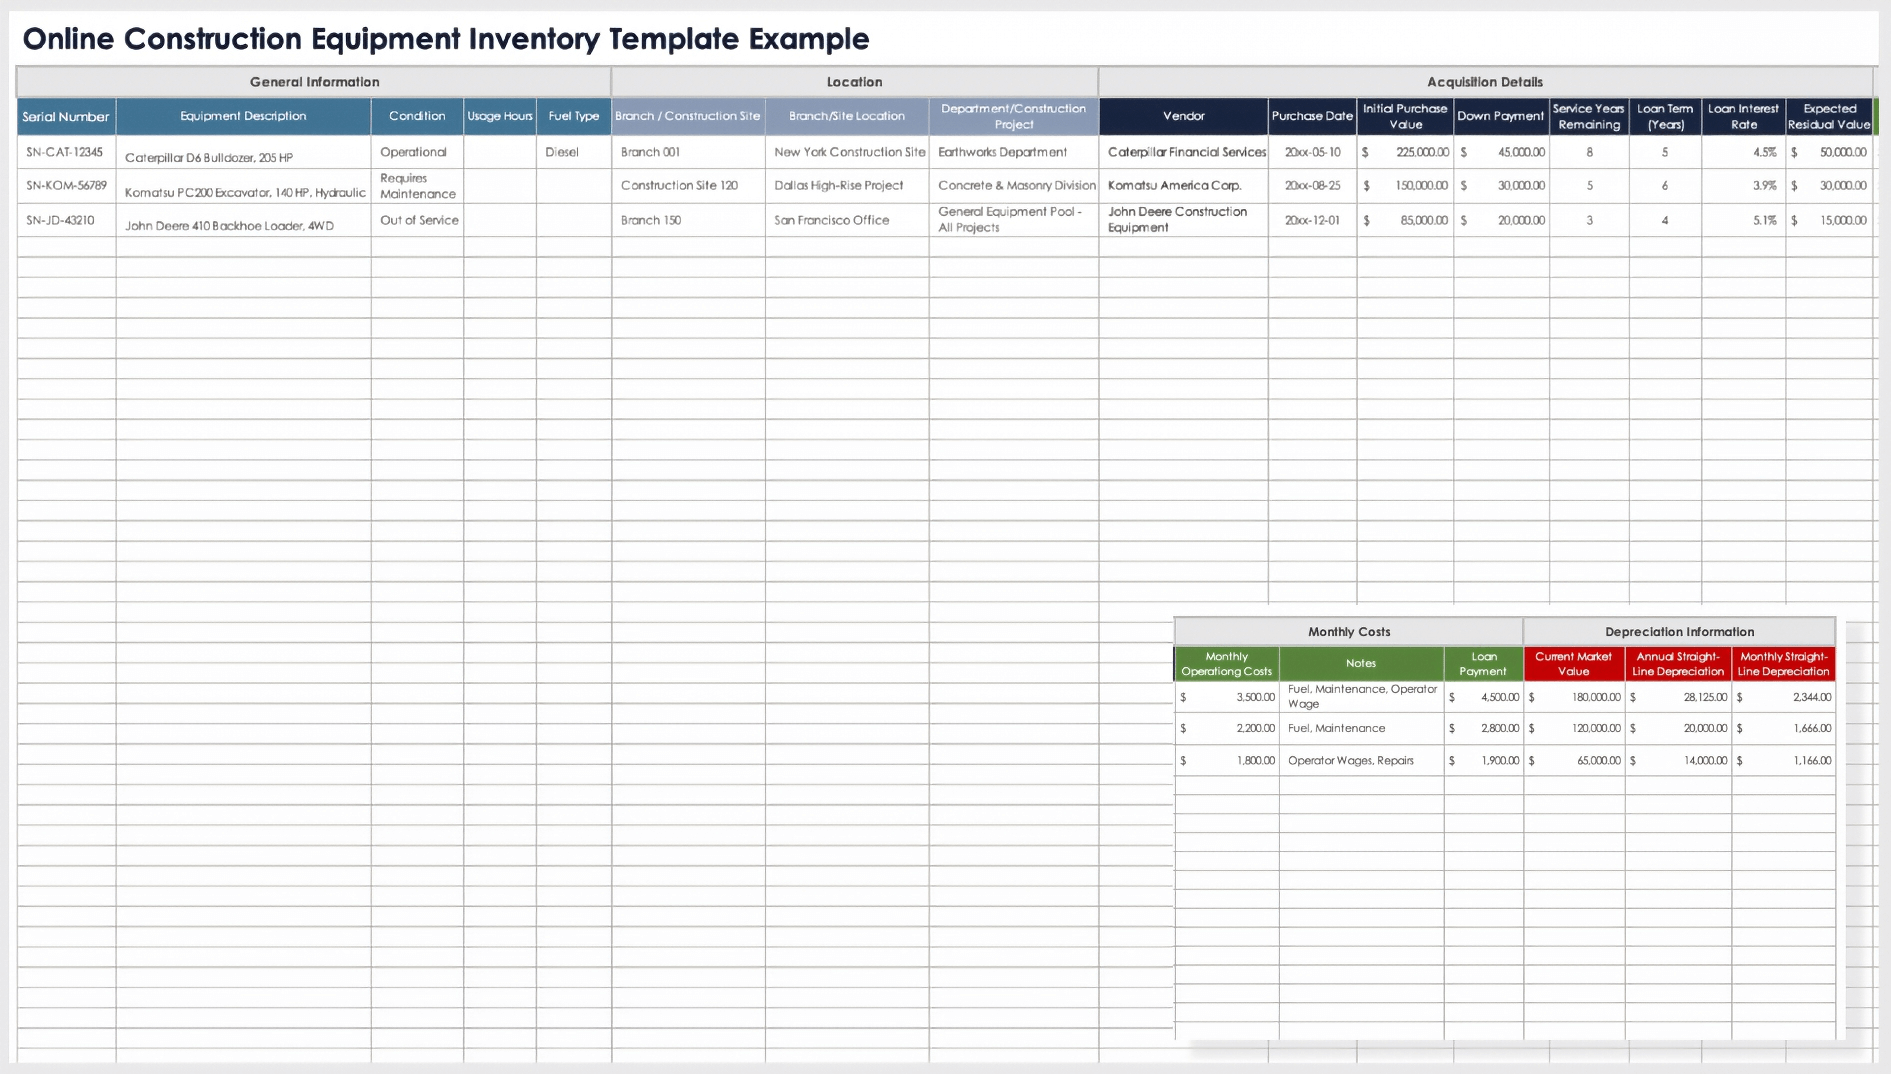
Task: Click the 20xx-08-25 purchase date cell
Action: [x=1312, y=185]
